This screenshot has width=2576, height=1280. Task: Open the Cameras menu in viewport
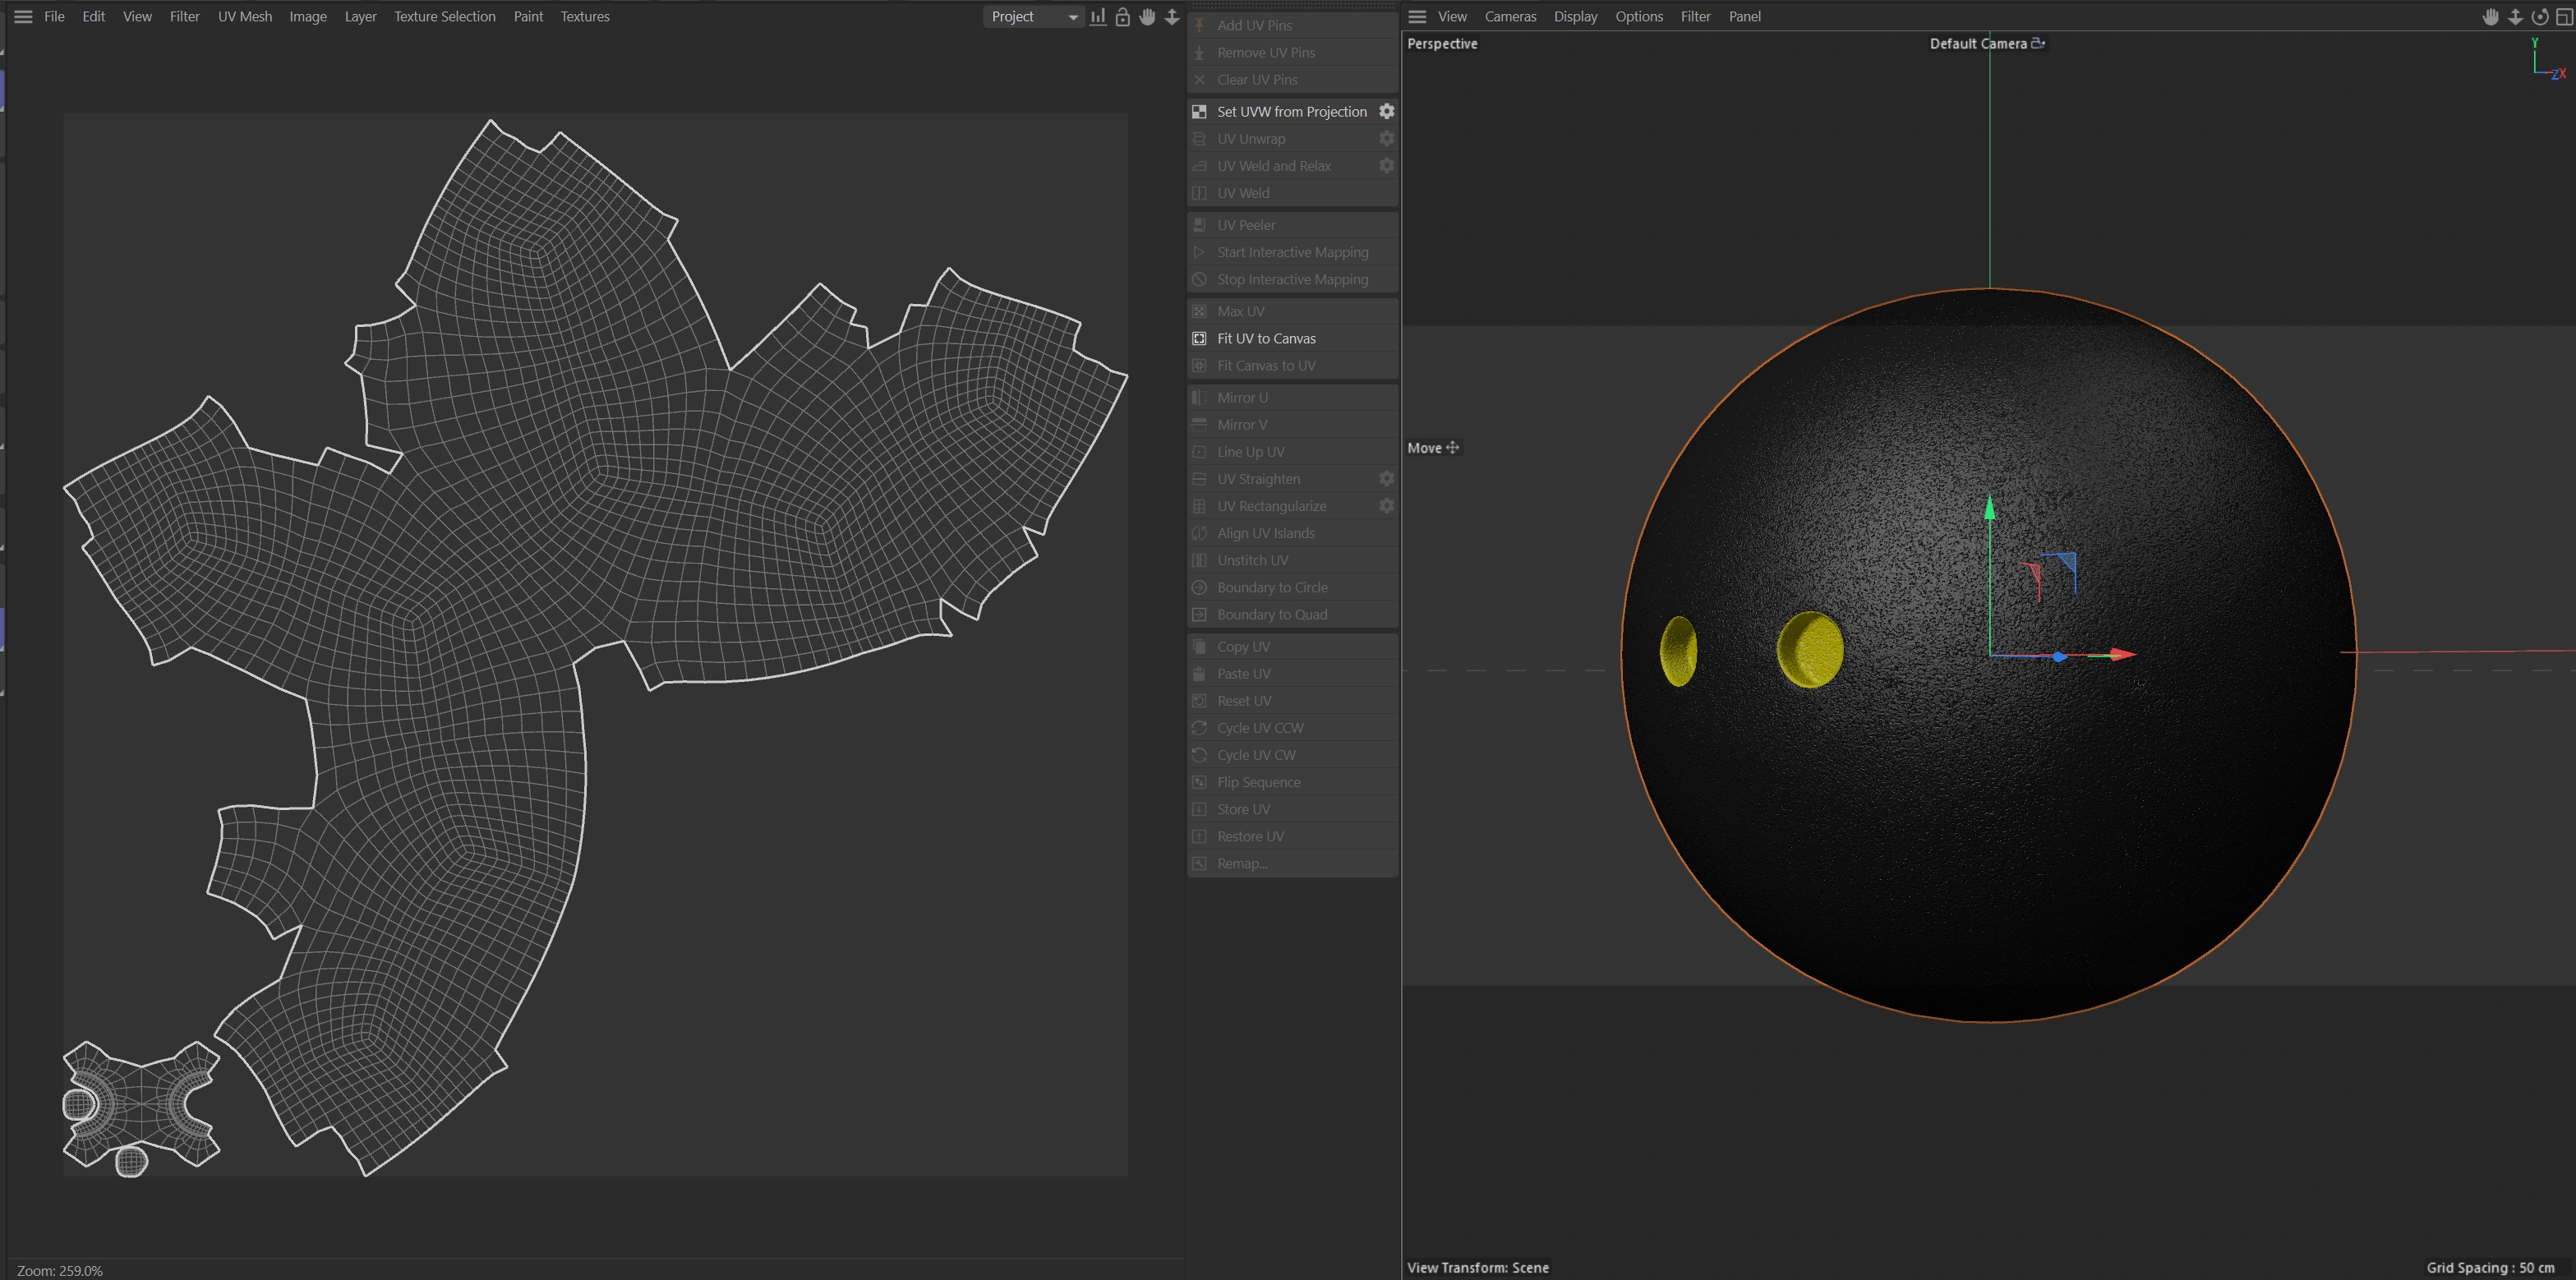(x=1510, y=17)
